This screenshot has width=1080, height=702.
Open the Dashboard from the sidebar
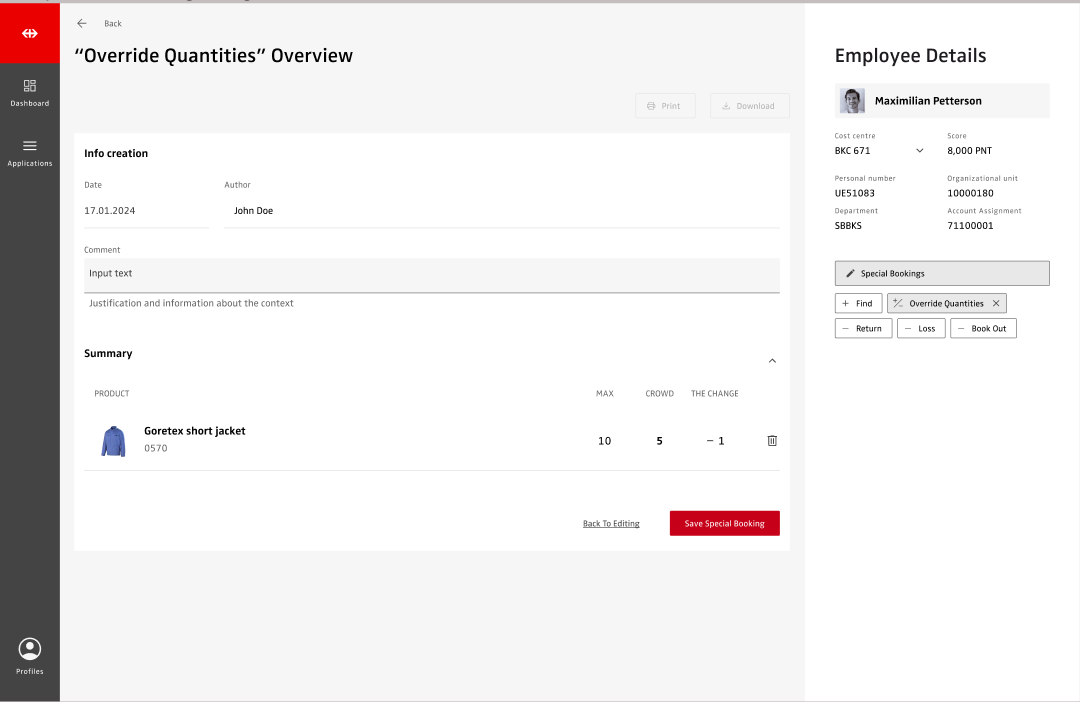[x=30, y=92]
